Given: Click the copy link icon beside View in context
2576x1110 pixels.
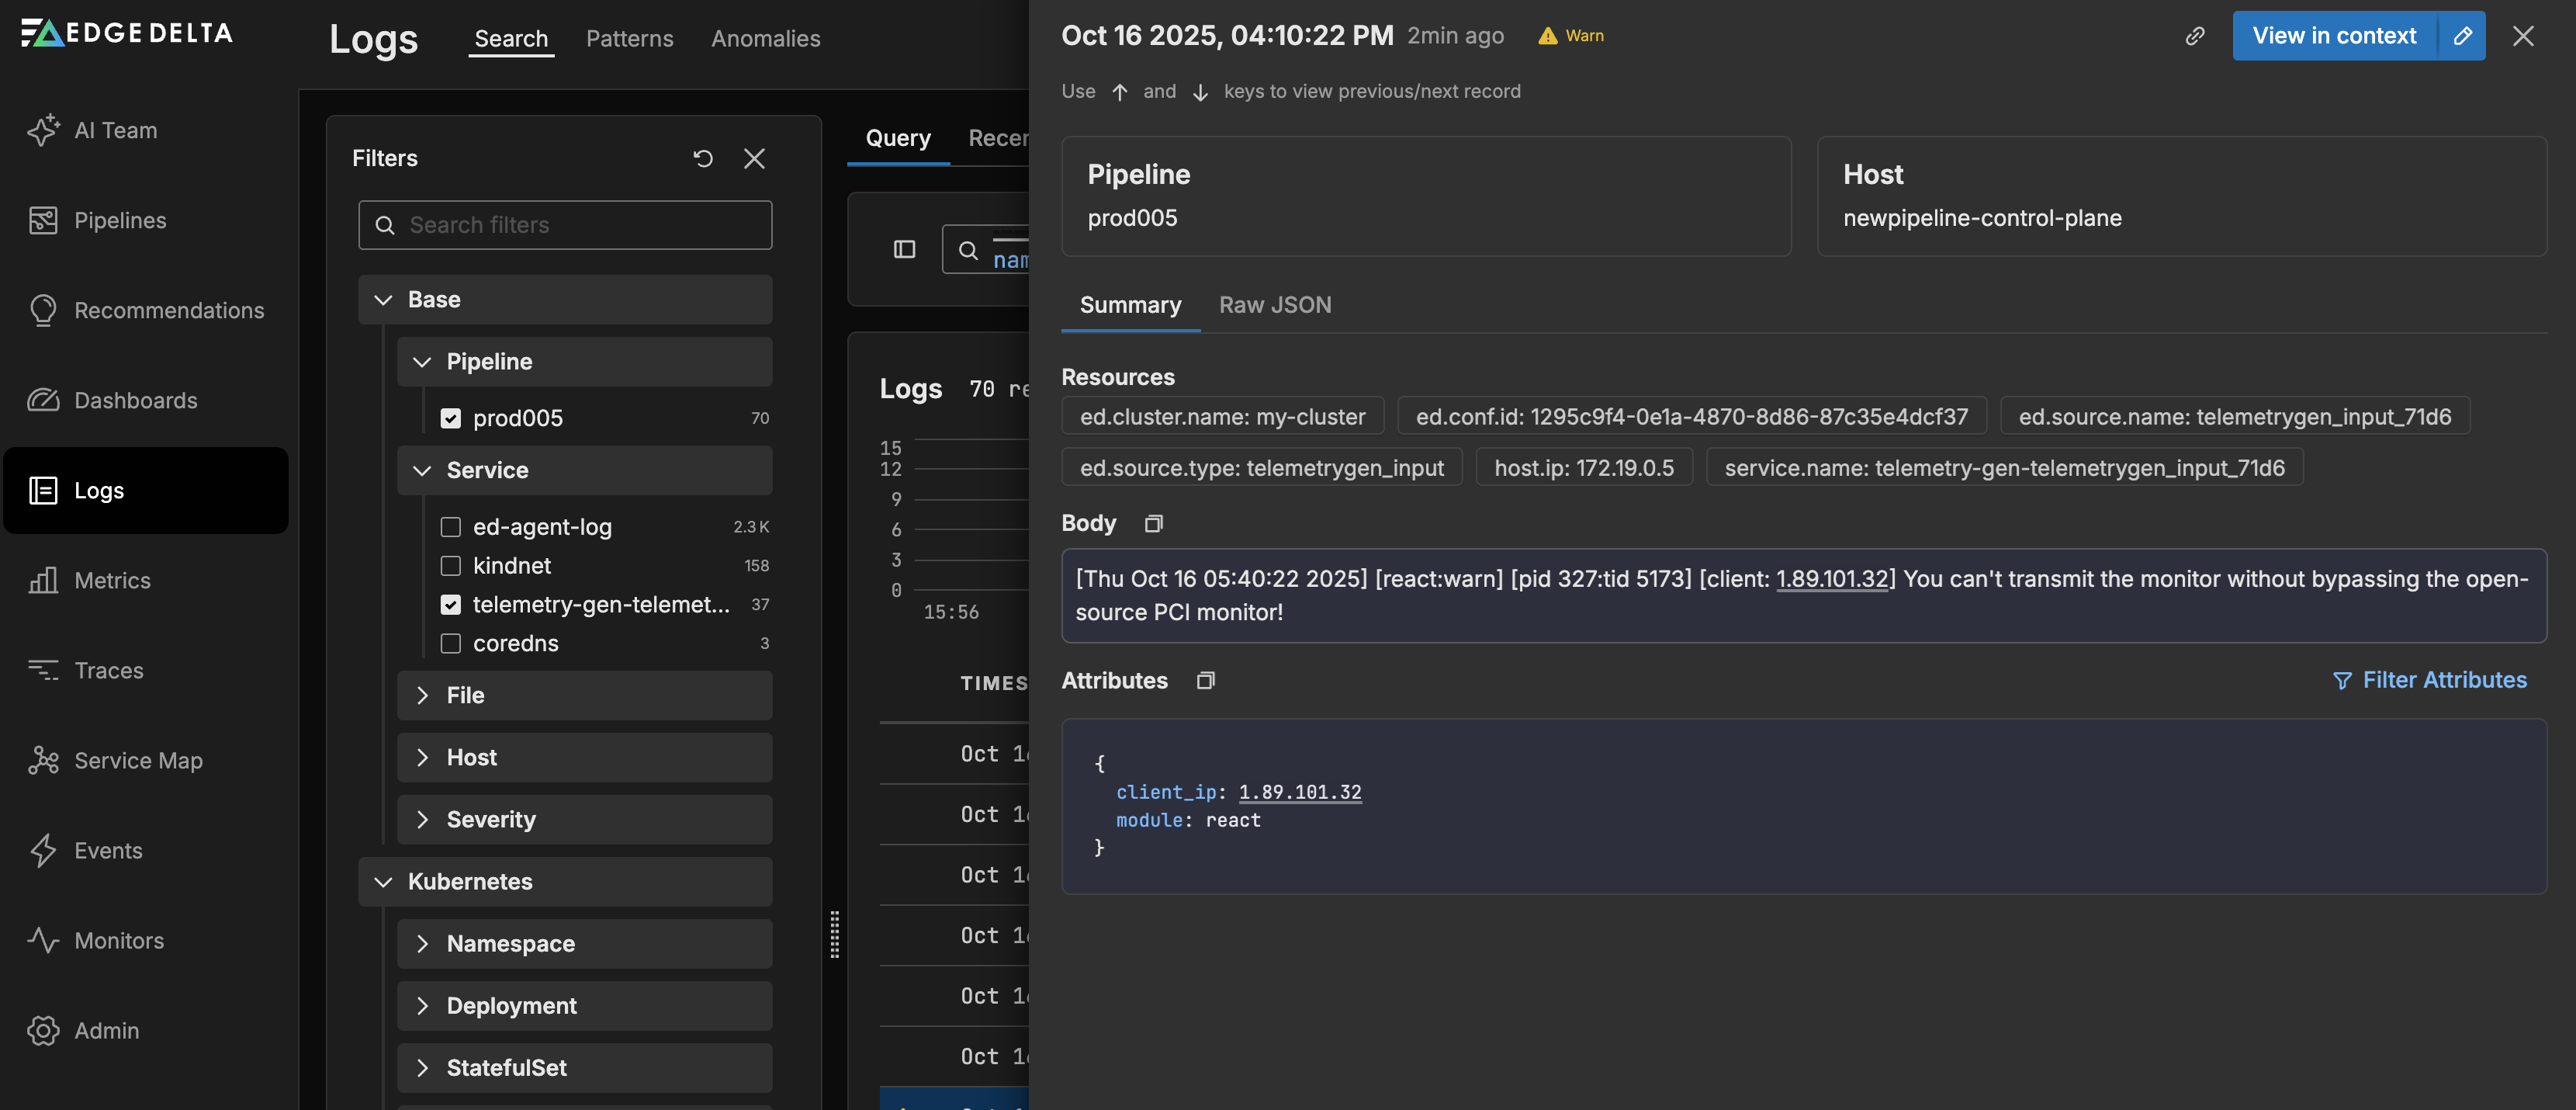Looking at the screenshot, I should [2194, 36].
